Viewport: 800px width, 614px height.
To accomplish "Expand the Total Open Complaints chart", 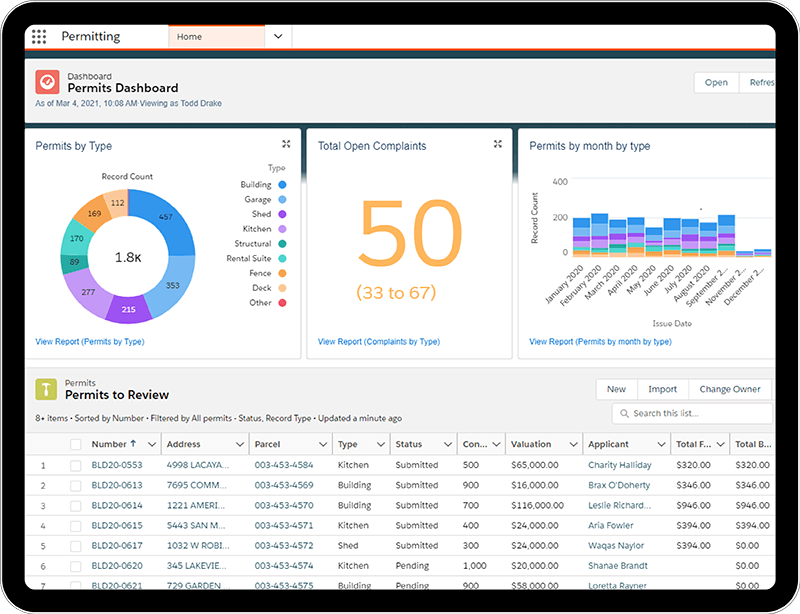I will click(x=497, y=144).
